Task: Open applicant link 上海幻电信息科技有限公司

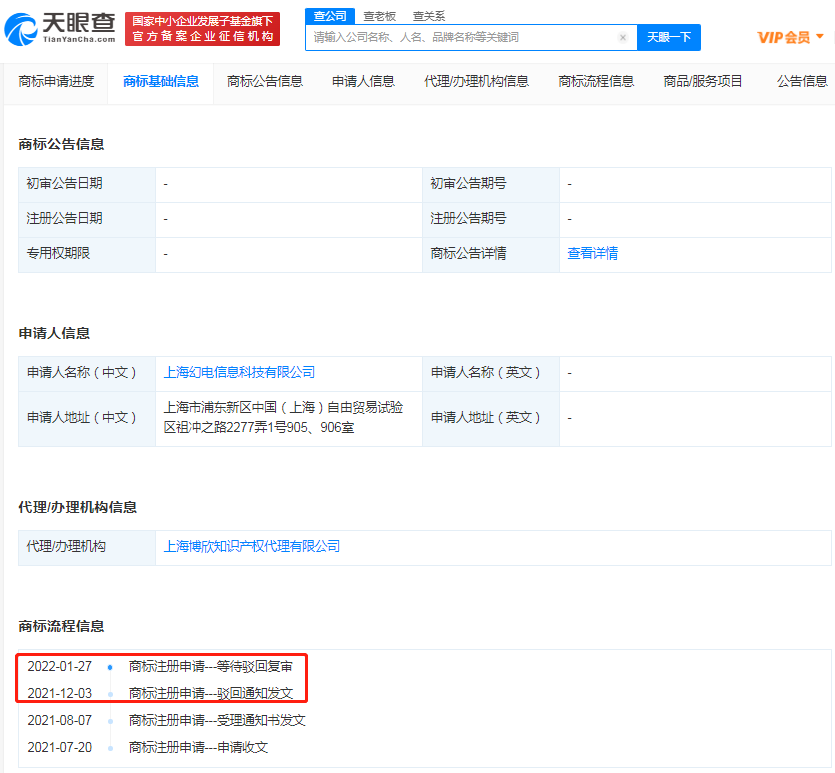Action: tap(239, 372)
